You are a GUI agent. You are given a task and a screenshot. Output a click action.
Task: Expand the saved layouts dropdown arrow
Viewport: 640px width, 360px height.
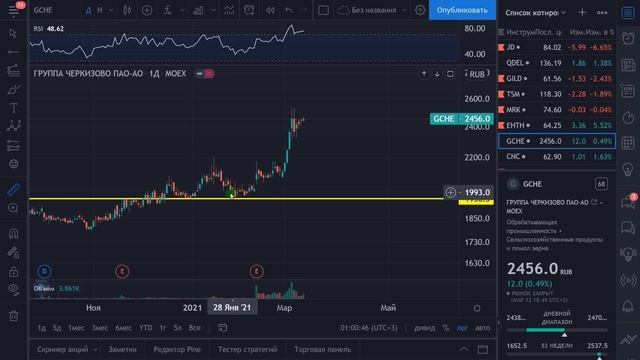coord(404,10)
